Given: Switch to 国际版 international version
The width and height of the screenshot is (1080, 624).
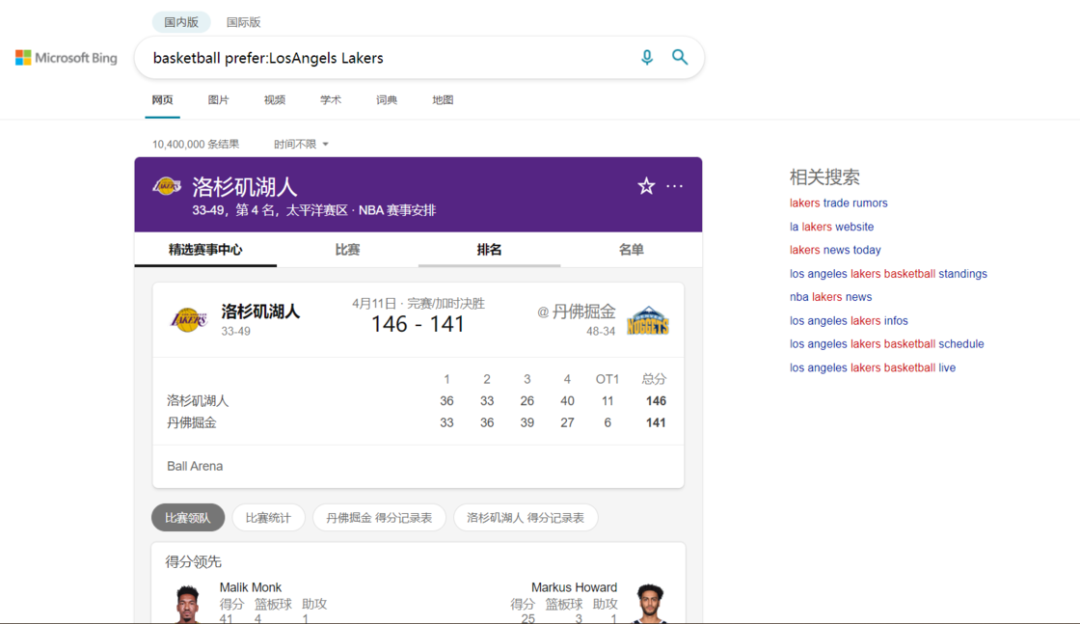Looking at the screenshot, I should 243,22.
